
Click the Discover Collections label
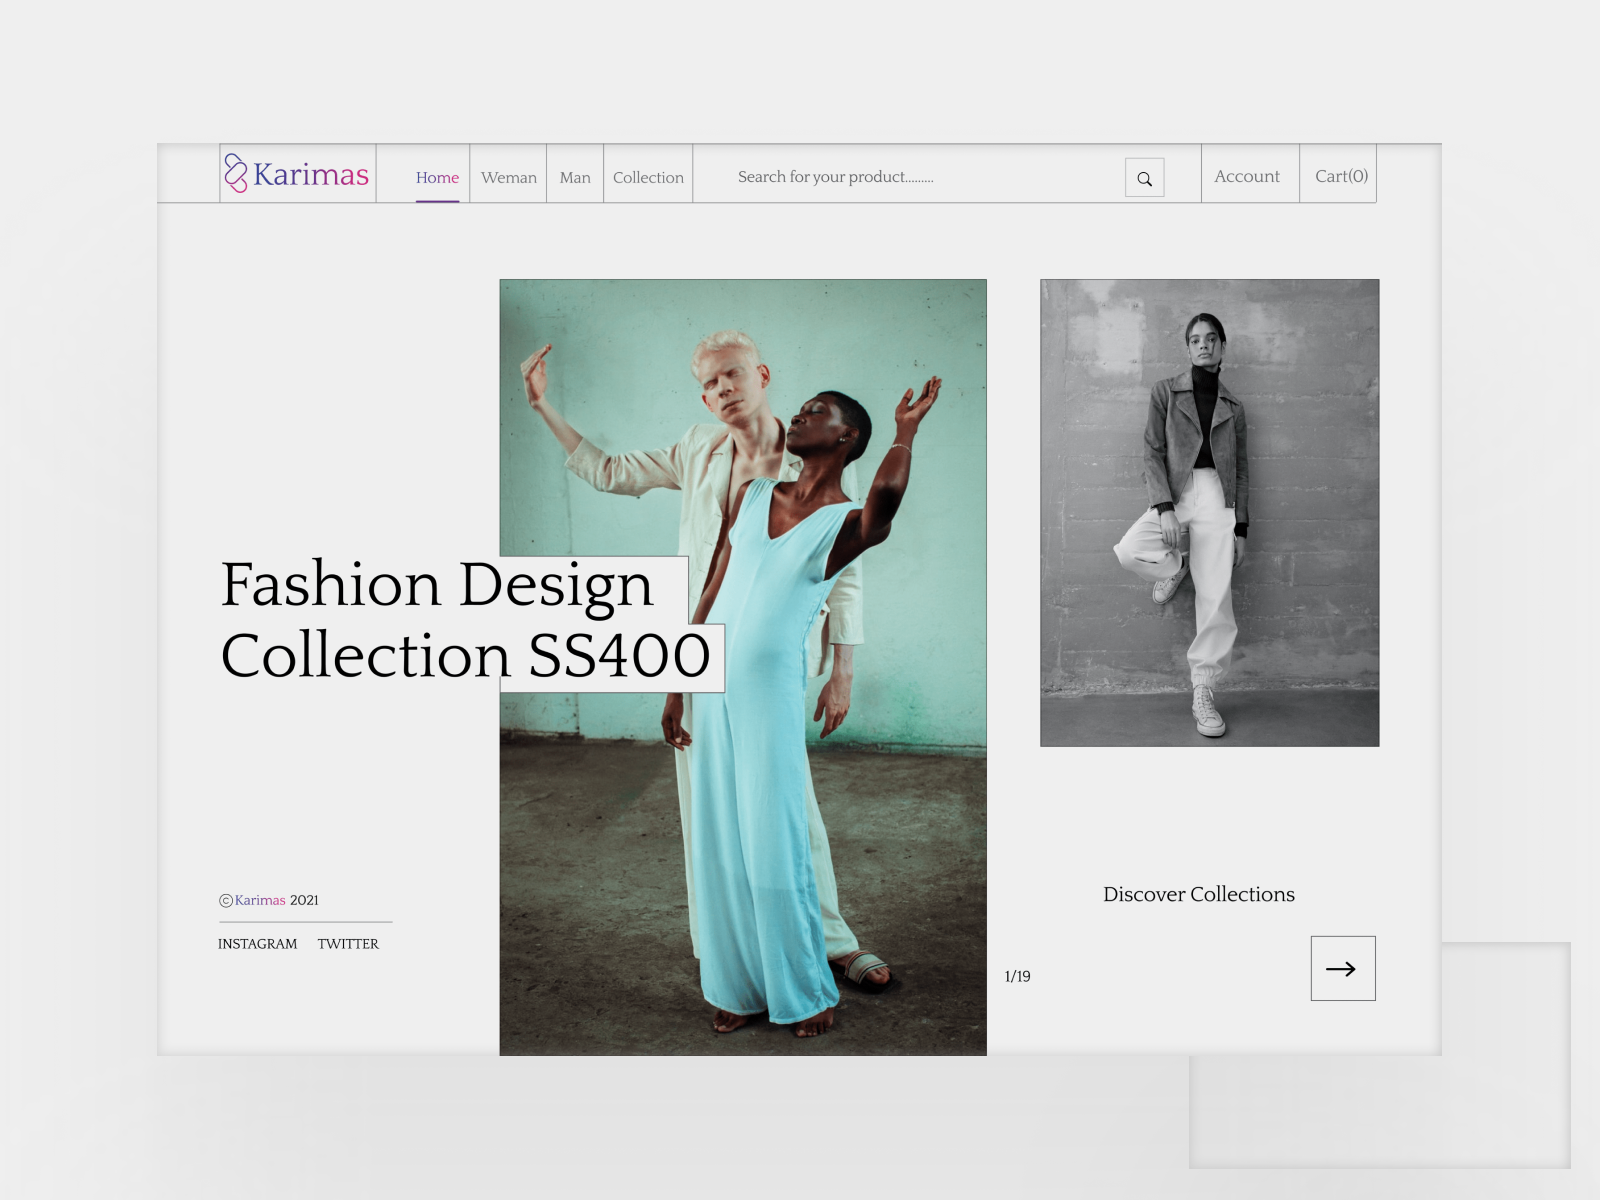point(1198,895)
